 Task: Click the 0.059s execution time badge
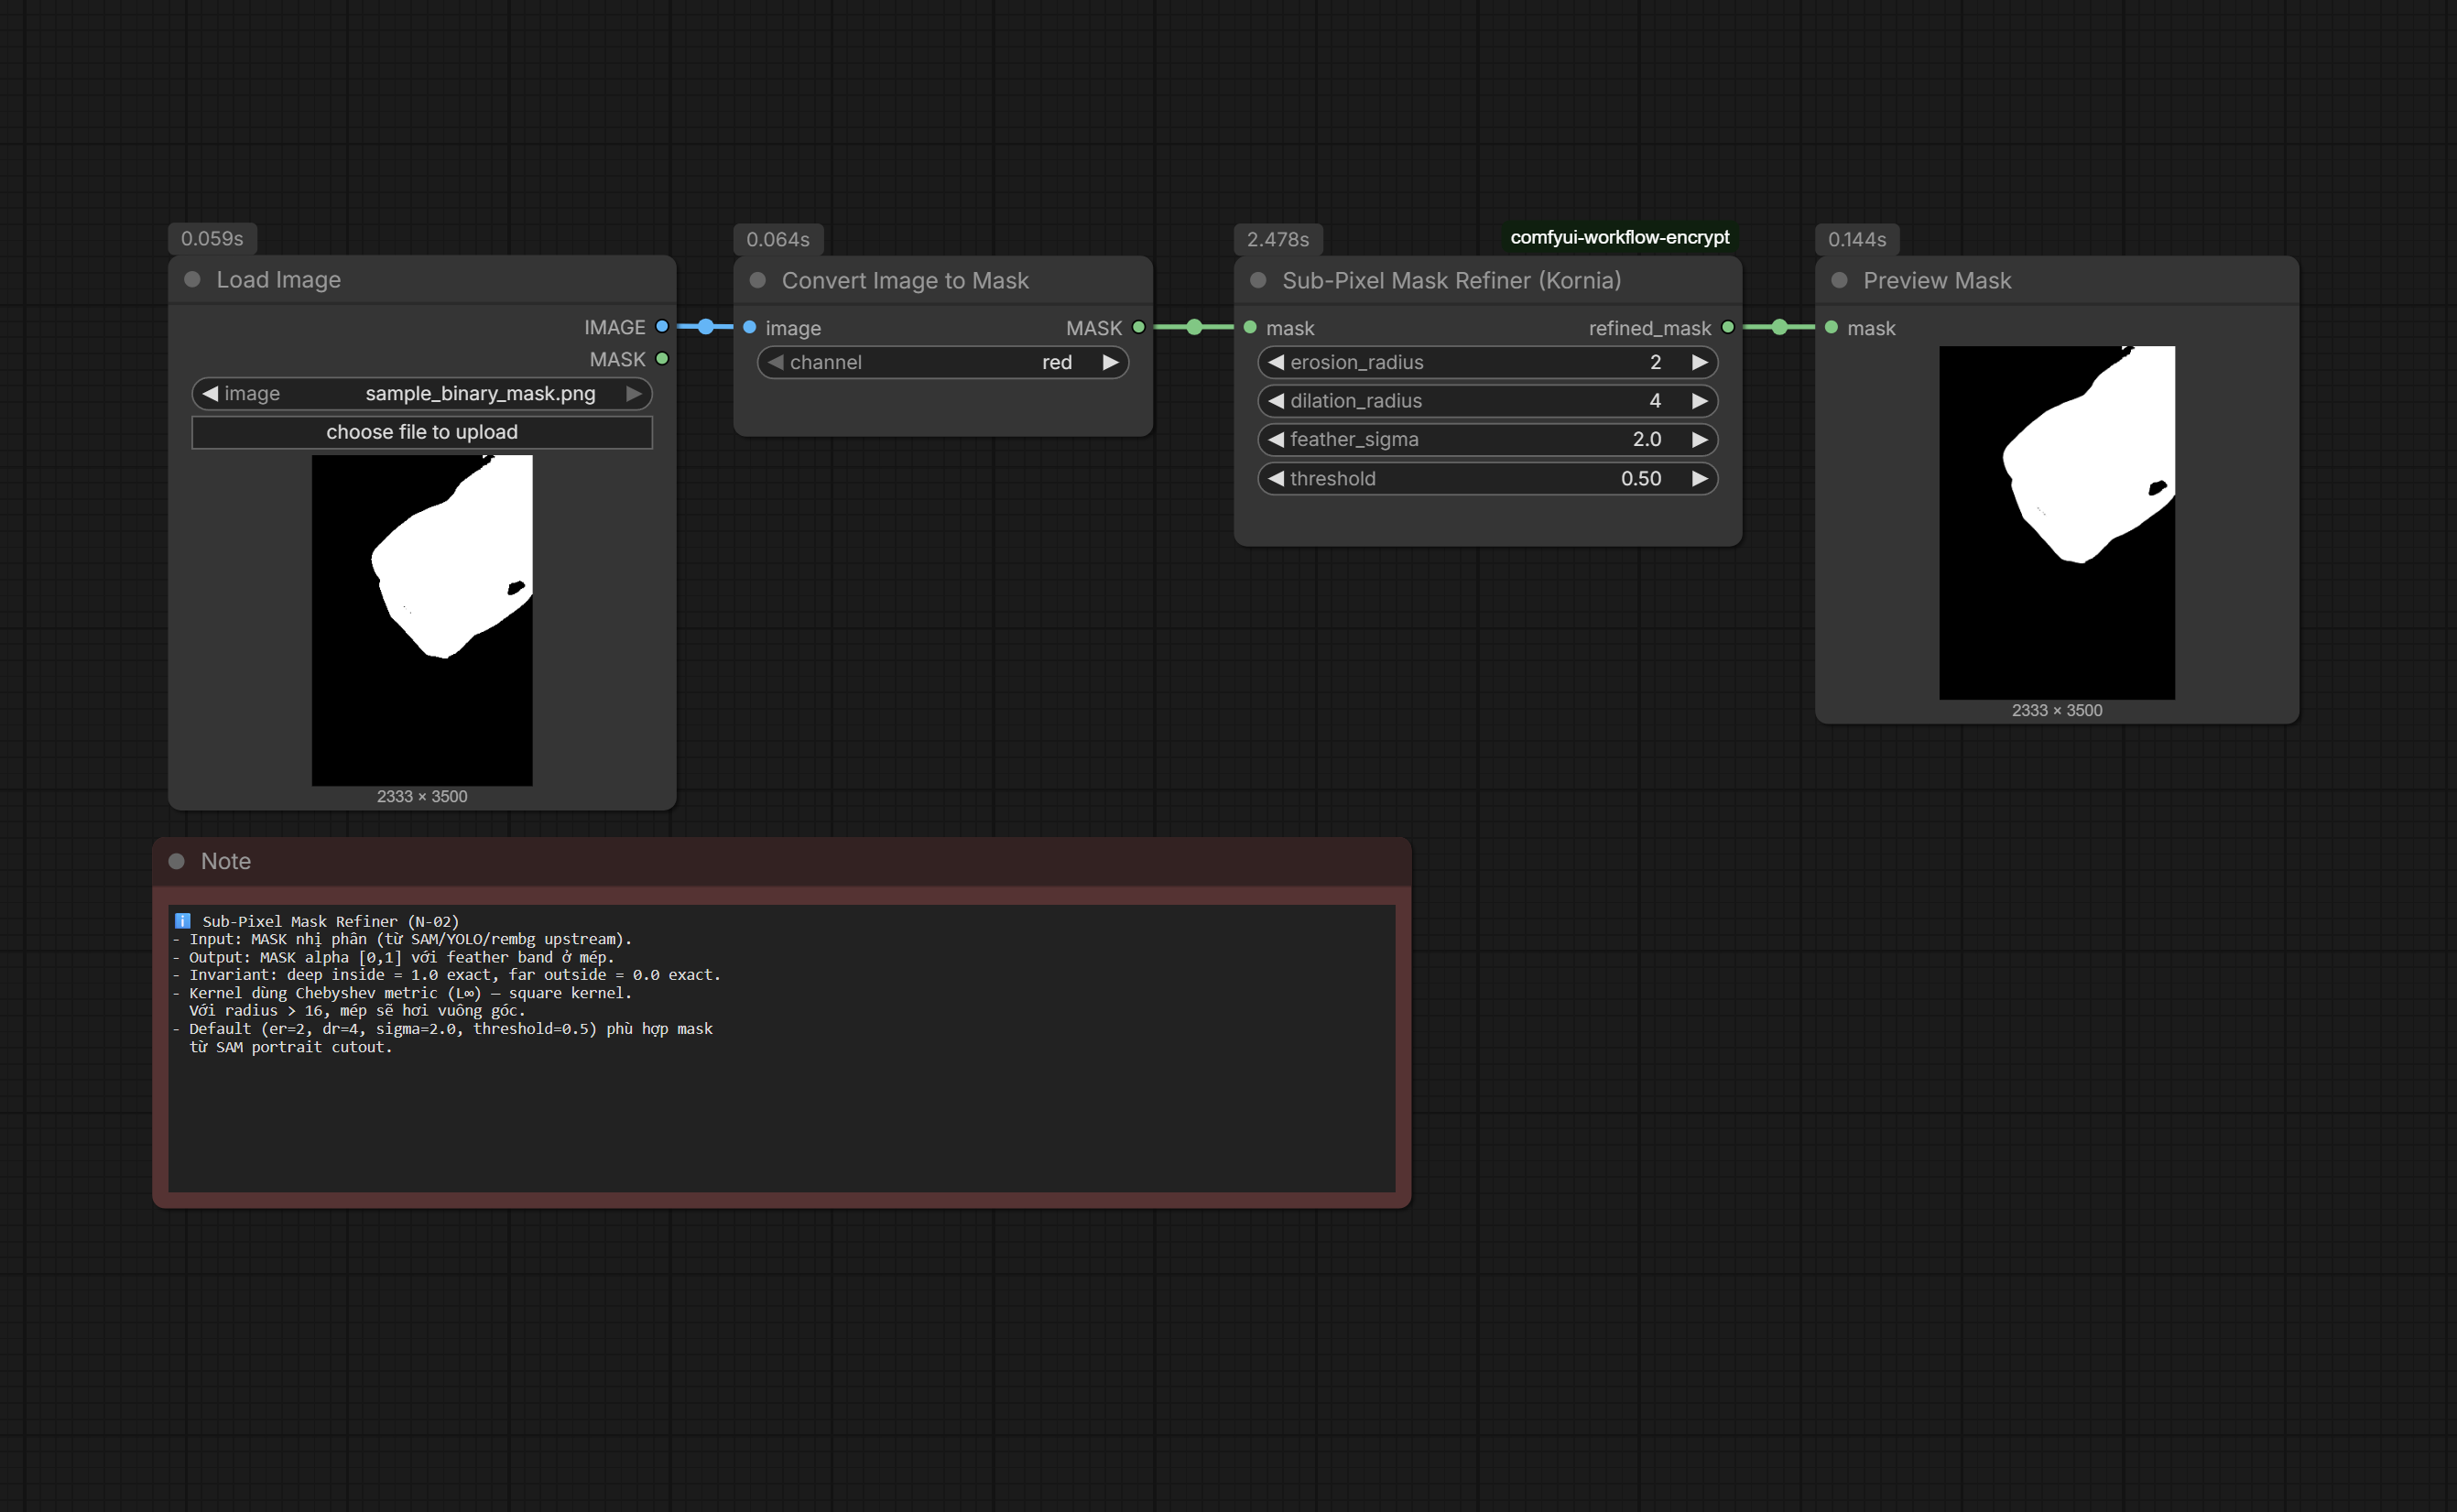212,238
